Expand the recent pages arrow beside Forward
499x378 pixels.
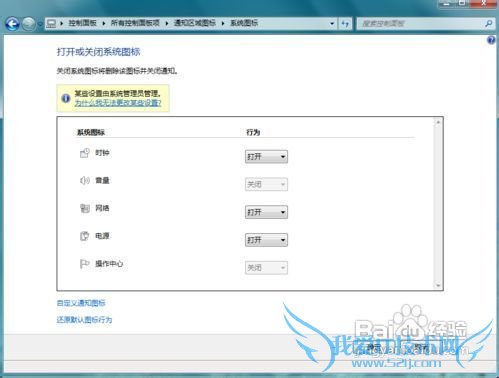pyautogui.click(x=40, y=24)
